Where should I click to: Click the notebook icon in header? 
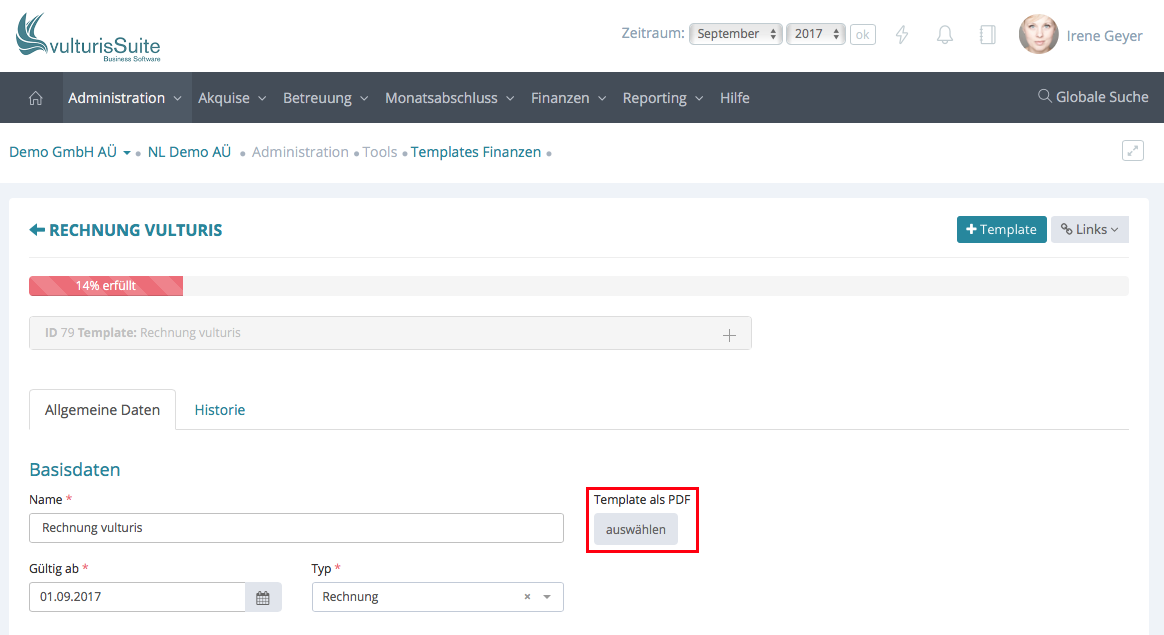pyautogui.click(x=987, y=35)
